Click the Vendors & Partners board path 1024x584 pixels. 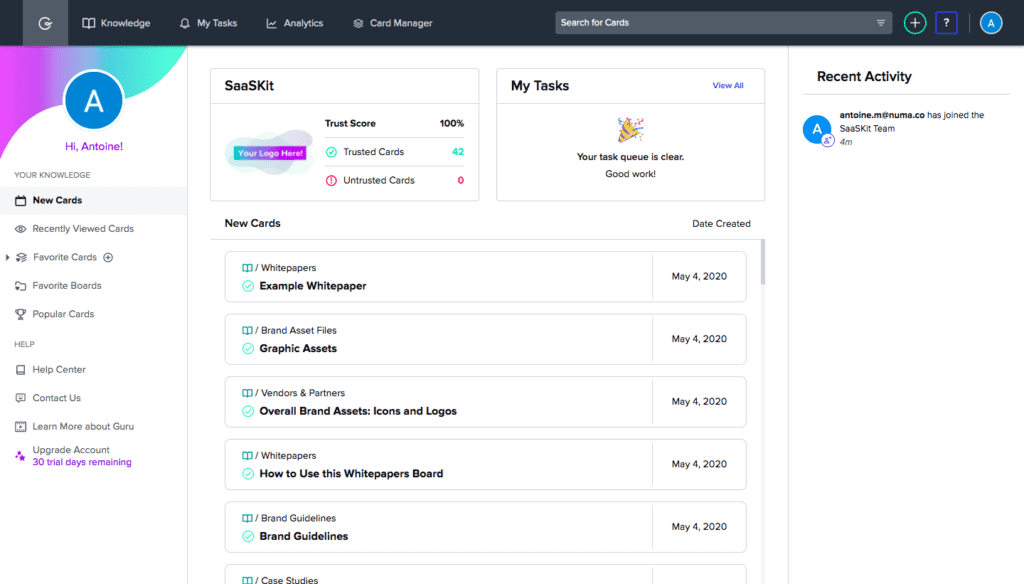click(x=302, y=393)
